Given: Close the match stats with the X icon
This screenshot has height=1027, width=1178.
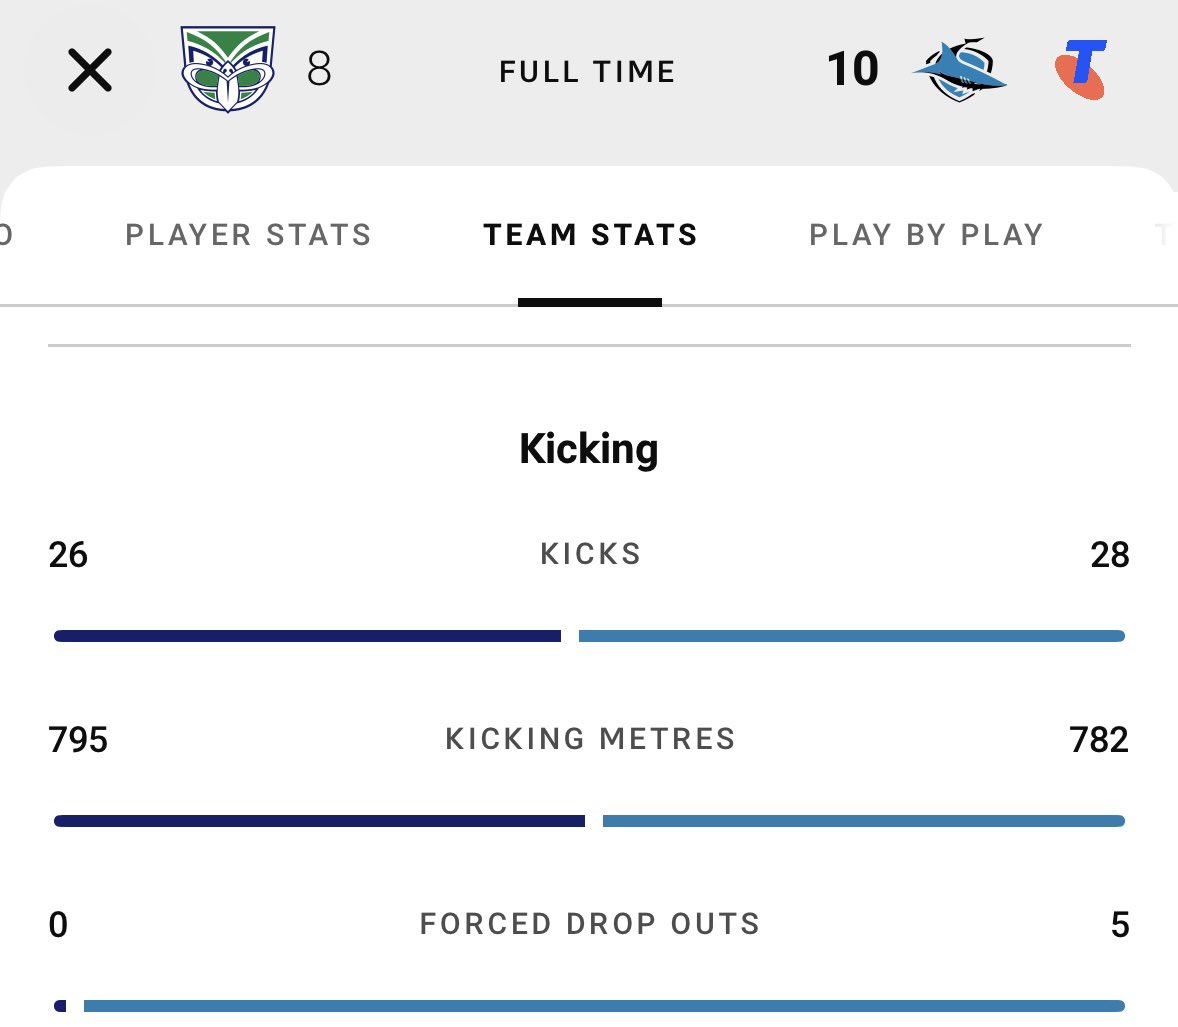Looking at the screenshot, I should (89, 70).
